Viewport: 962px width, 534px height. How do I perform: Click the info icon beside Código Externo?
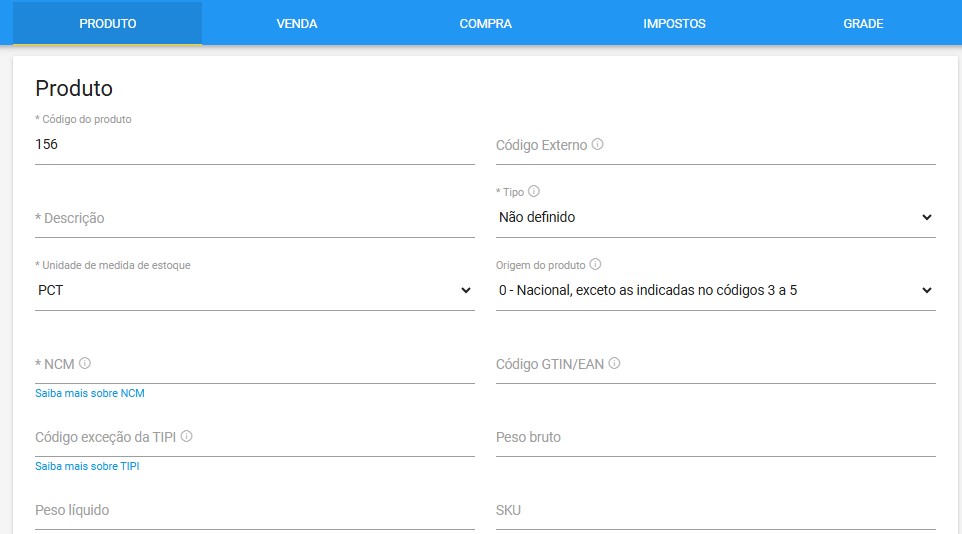click(x=597, y=144)
